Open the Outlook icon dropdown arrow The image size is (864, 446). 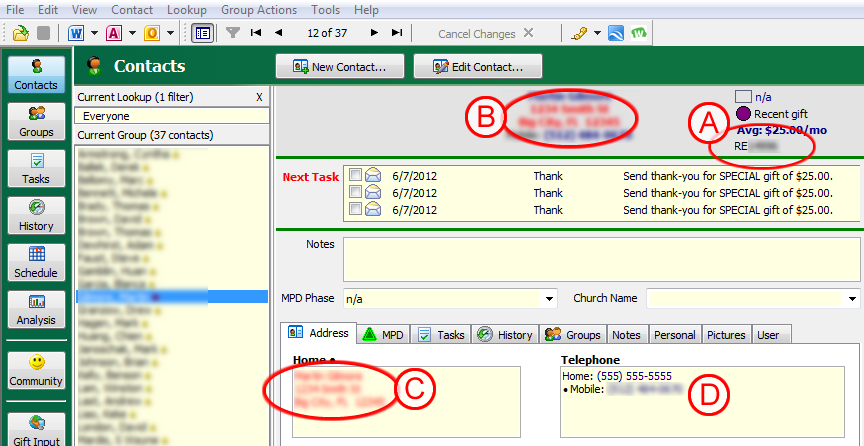[x=171, y=33]
